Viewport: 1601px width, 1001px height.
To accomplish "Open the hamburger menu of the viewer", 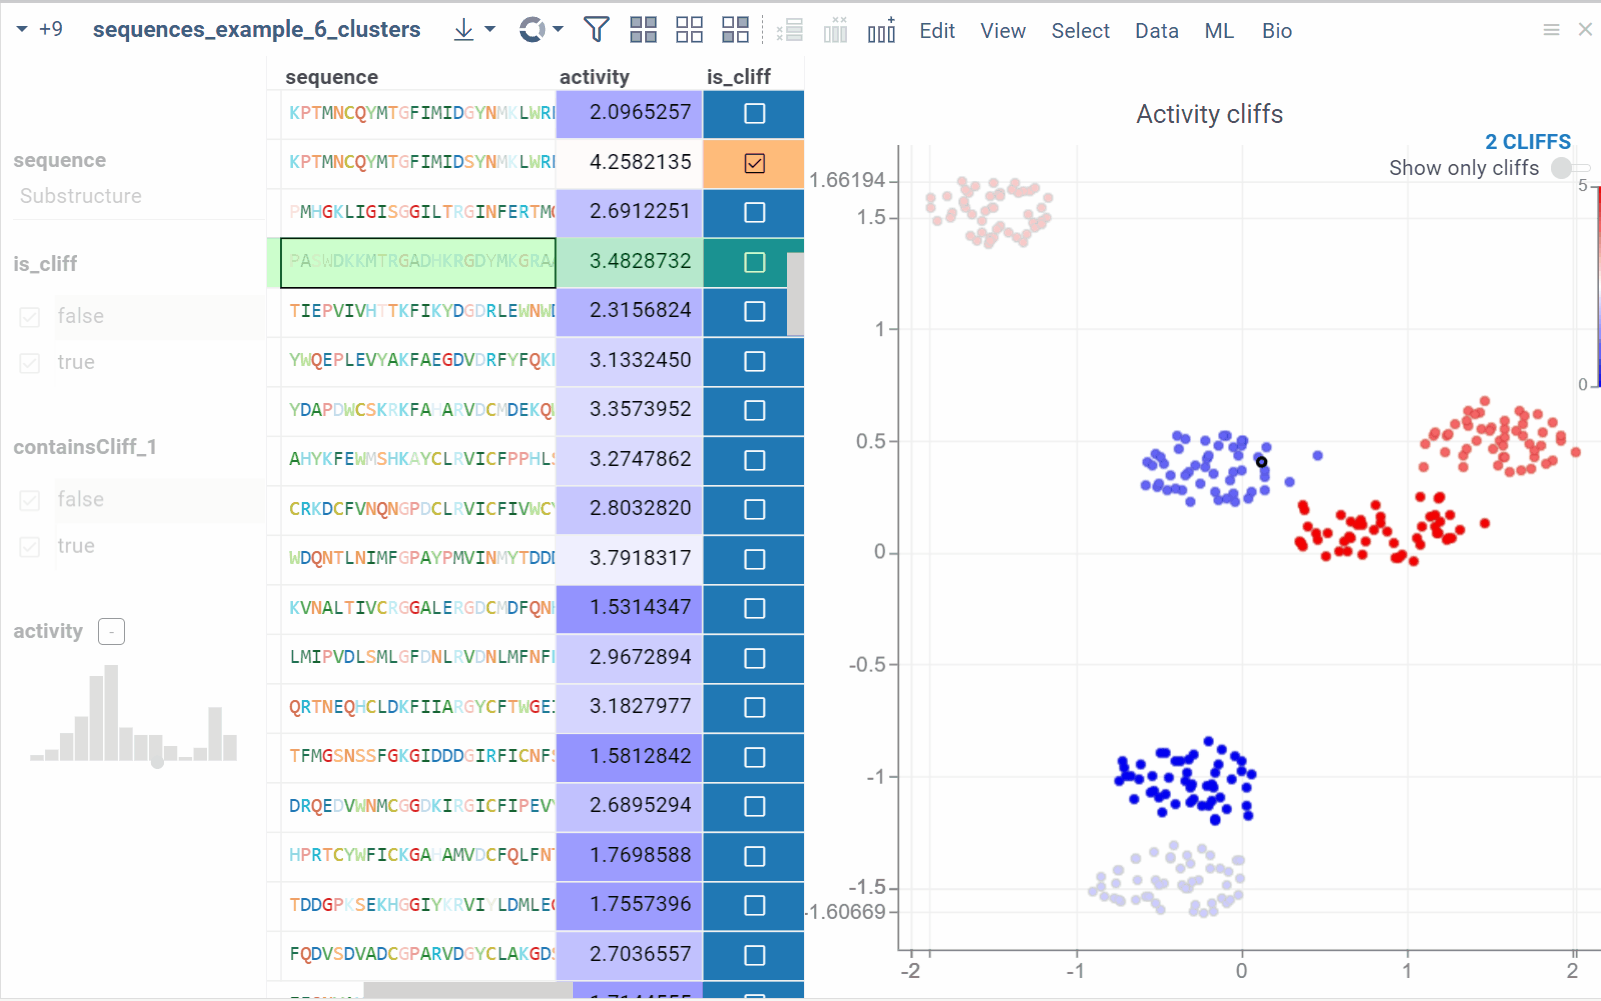I will point(1551,30).
